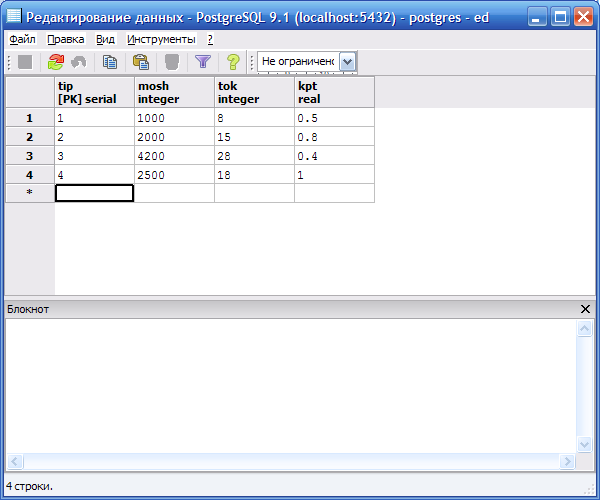Select the new row asterisk header

pyautogui.click(x=30, y=193)
